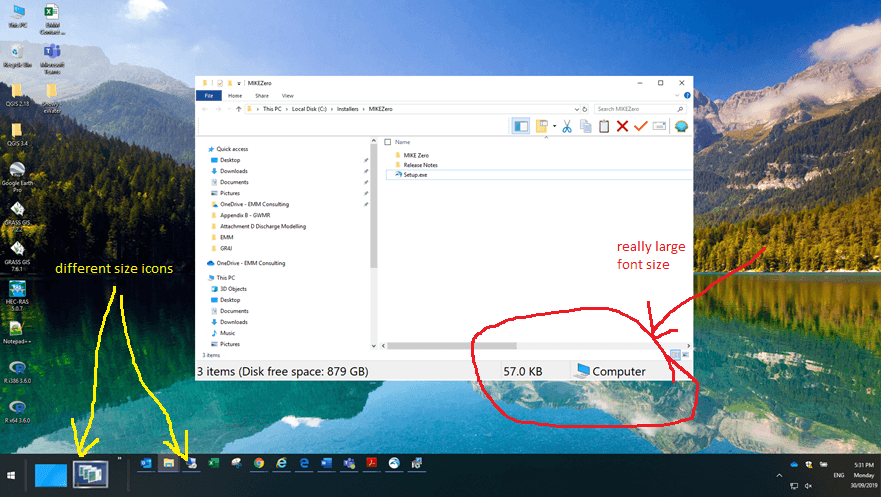The height and width of the screenshot is (498, 882).
Task: Click Local Disk (C:) in the address breadcrumb
Action: pyautogui.click(x=310, y=108)
